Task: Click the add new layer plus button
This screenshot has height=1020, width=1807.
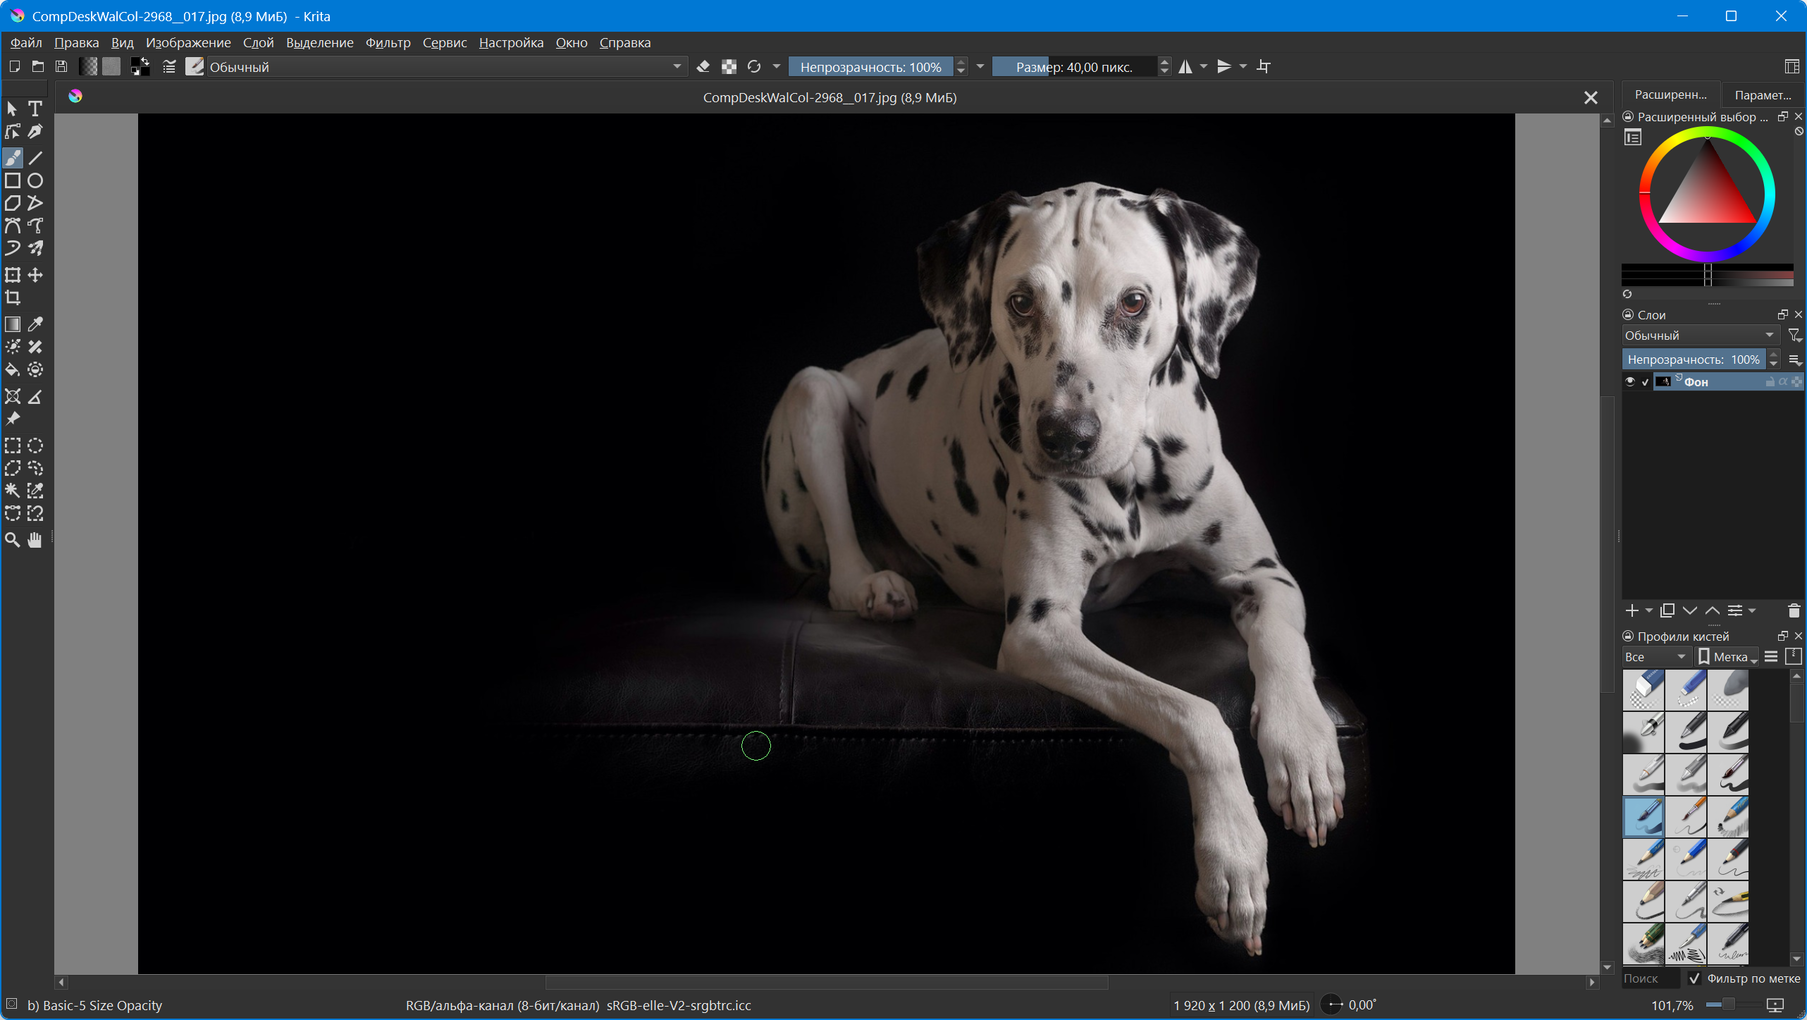Action: tap(1632, 611)
